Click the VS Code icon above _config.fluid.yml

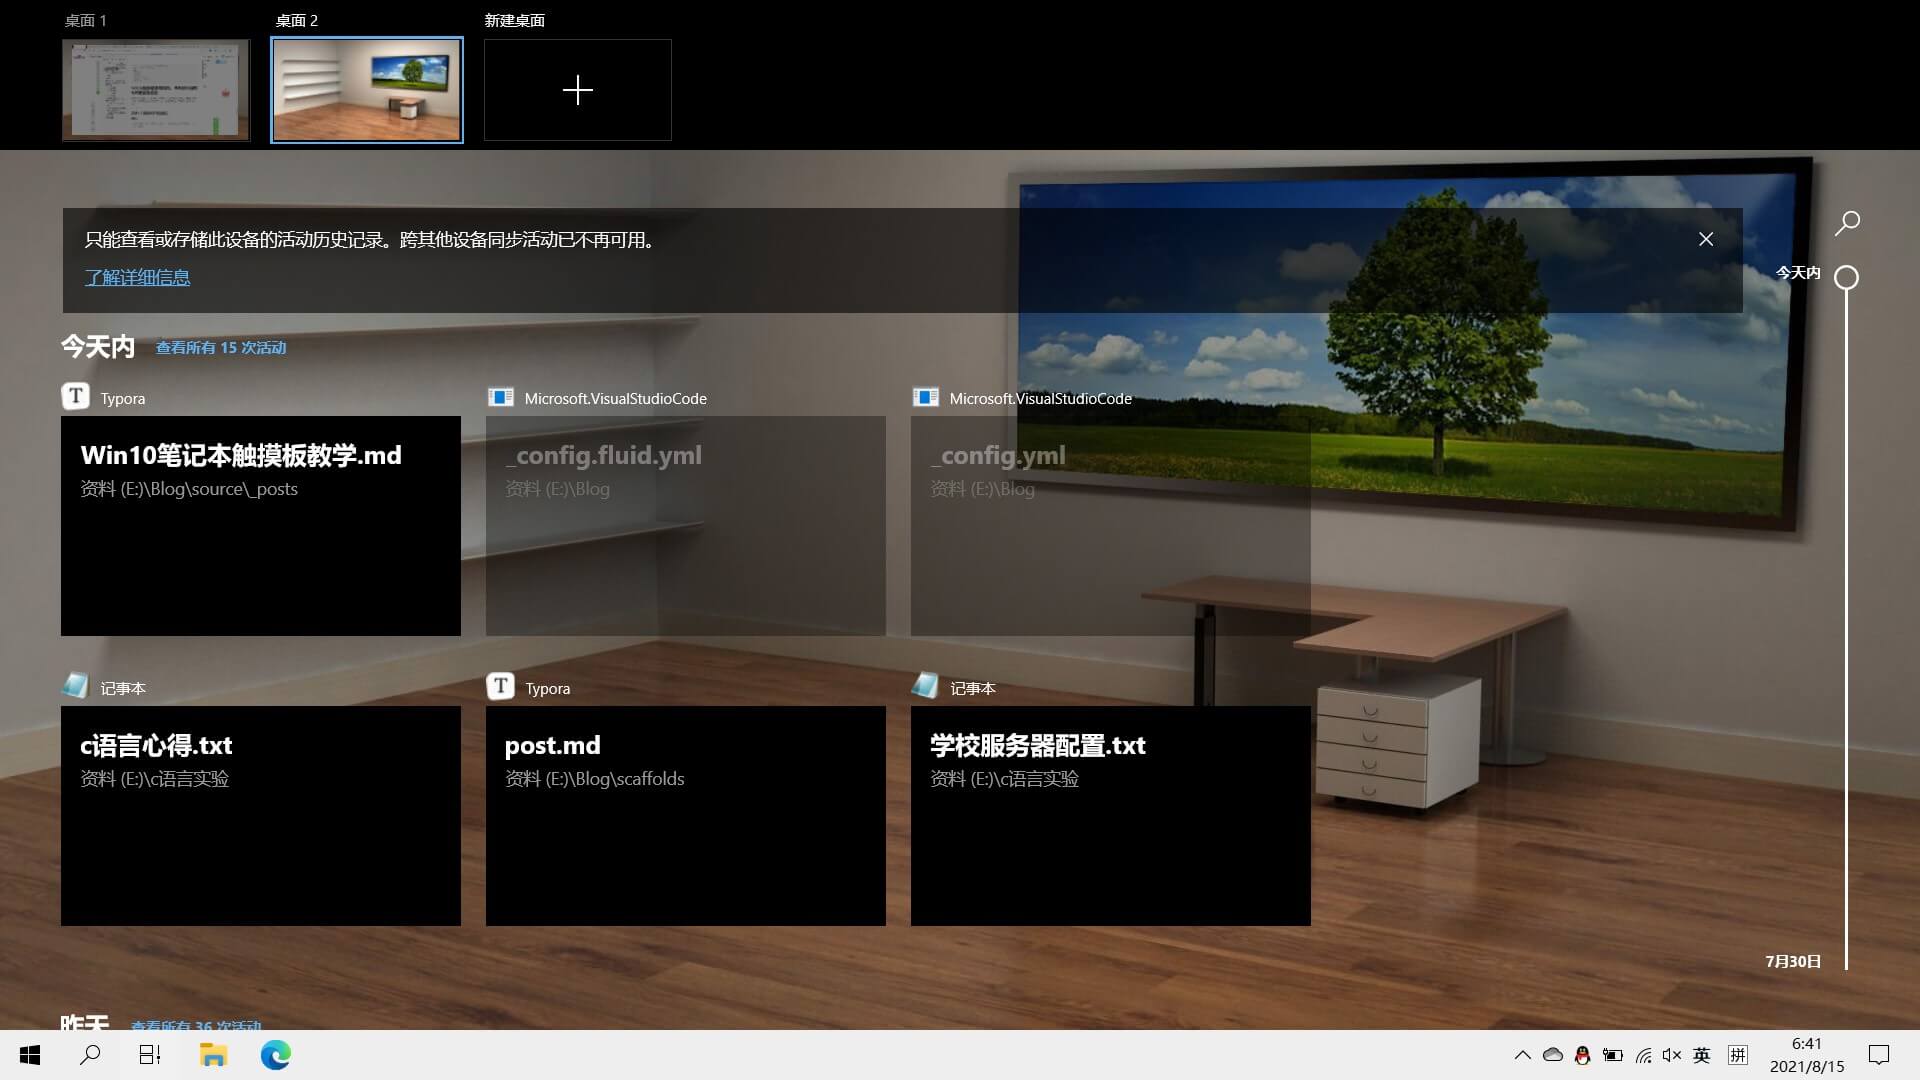[500, 397]
